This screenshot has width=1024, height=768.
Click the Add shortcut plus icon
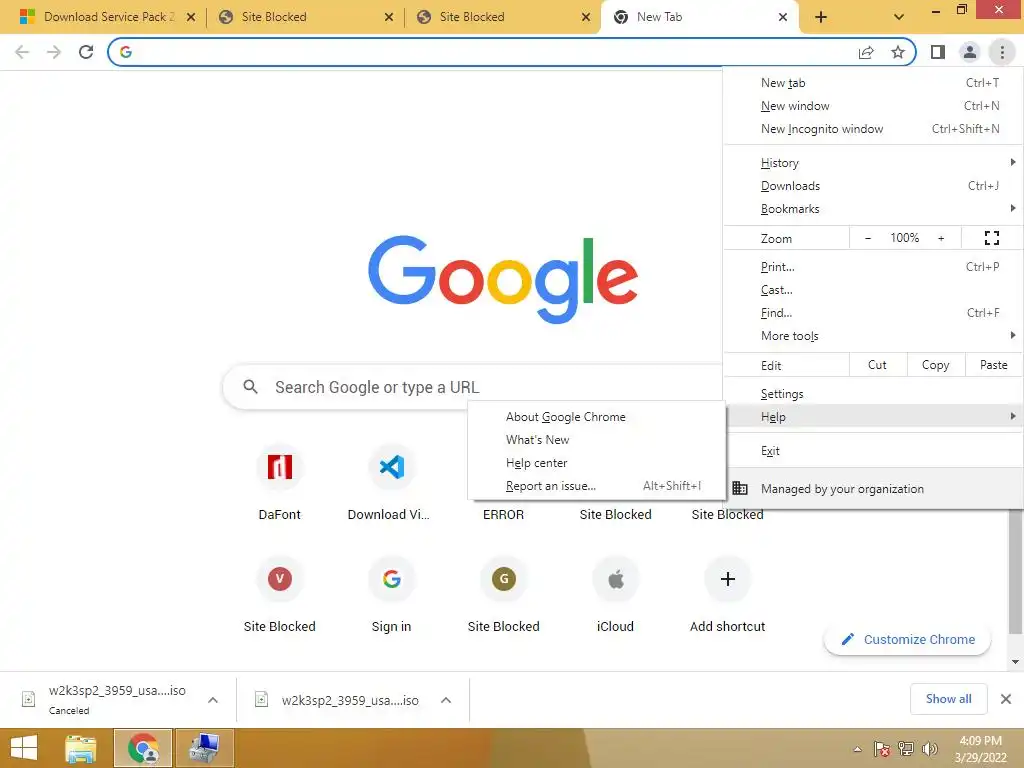click(728, 579)
